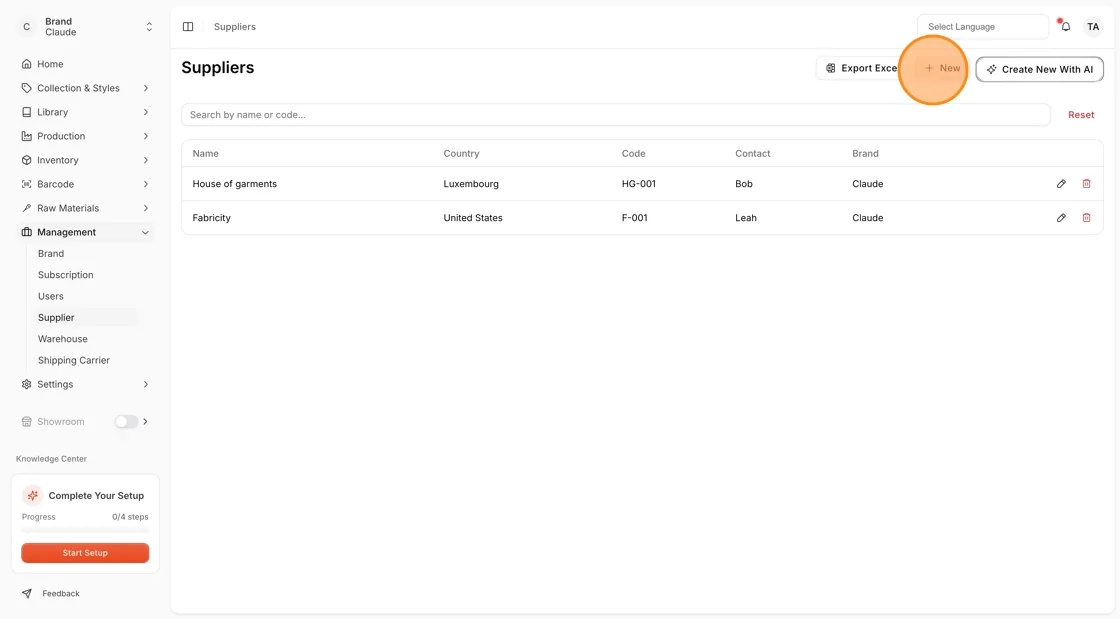1120x619 pixels.
Task: Expand Collection & Styles chevron
Action: (x=146, y=89)
